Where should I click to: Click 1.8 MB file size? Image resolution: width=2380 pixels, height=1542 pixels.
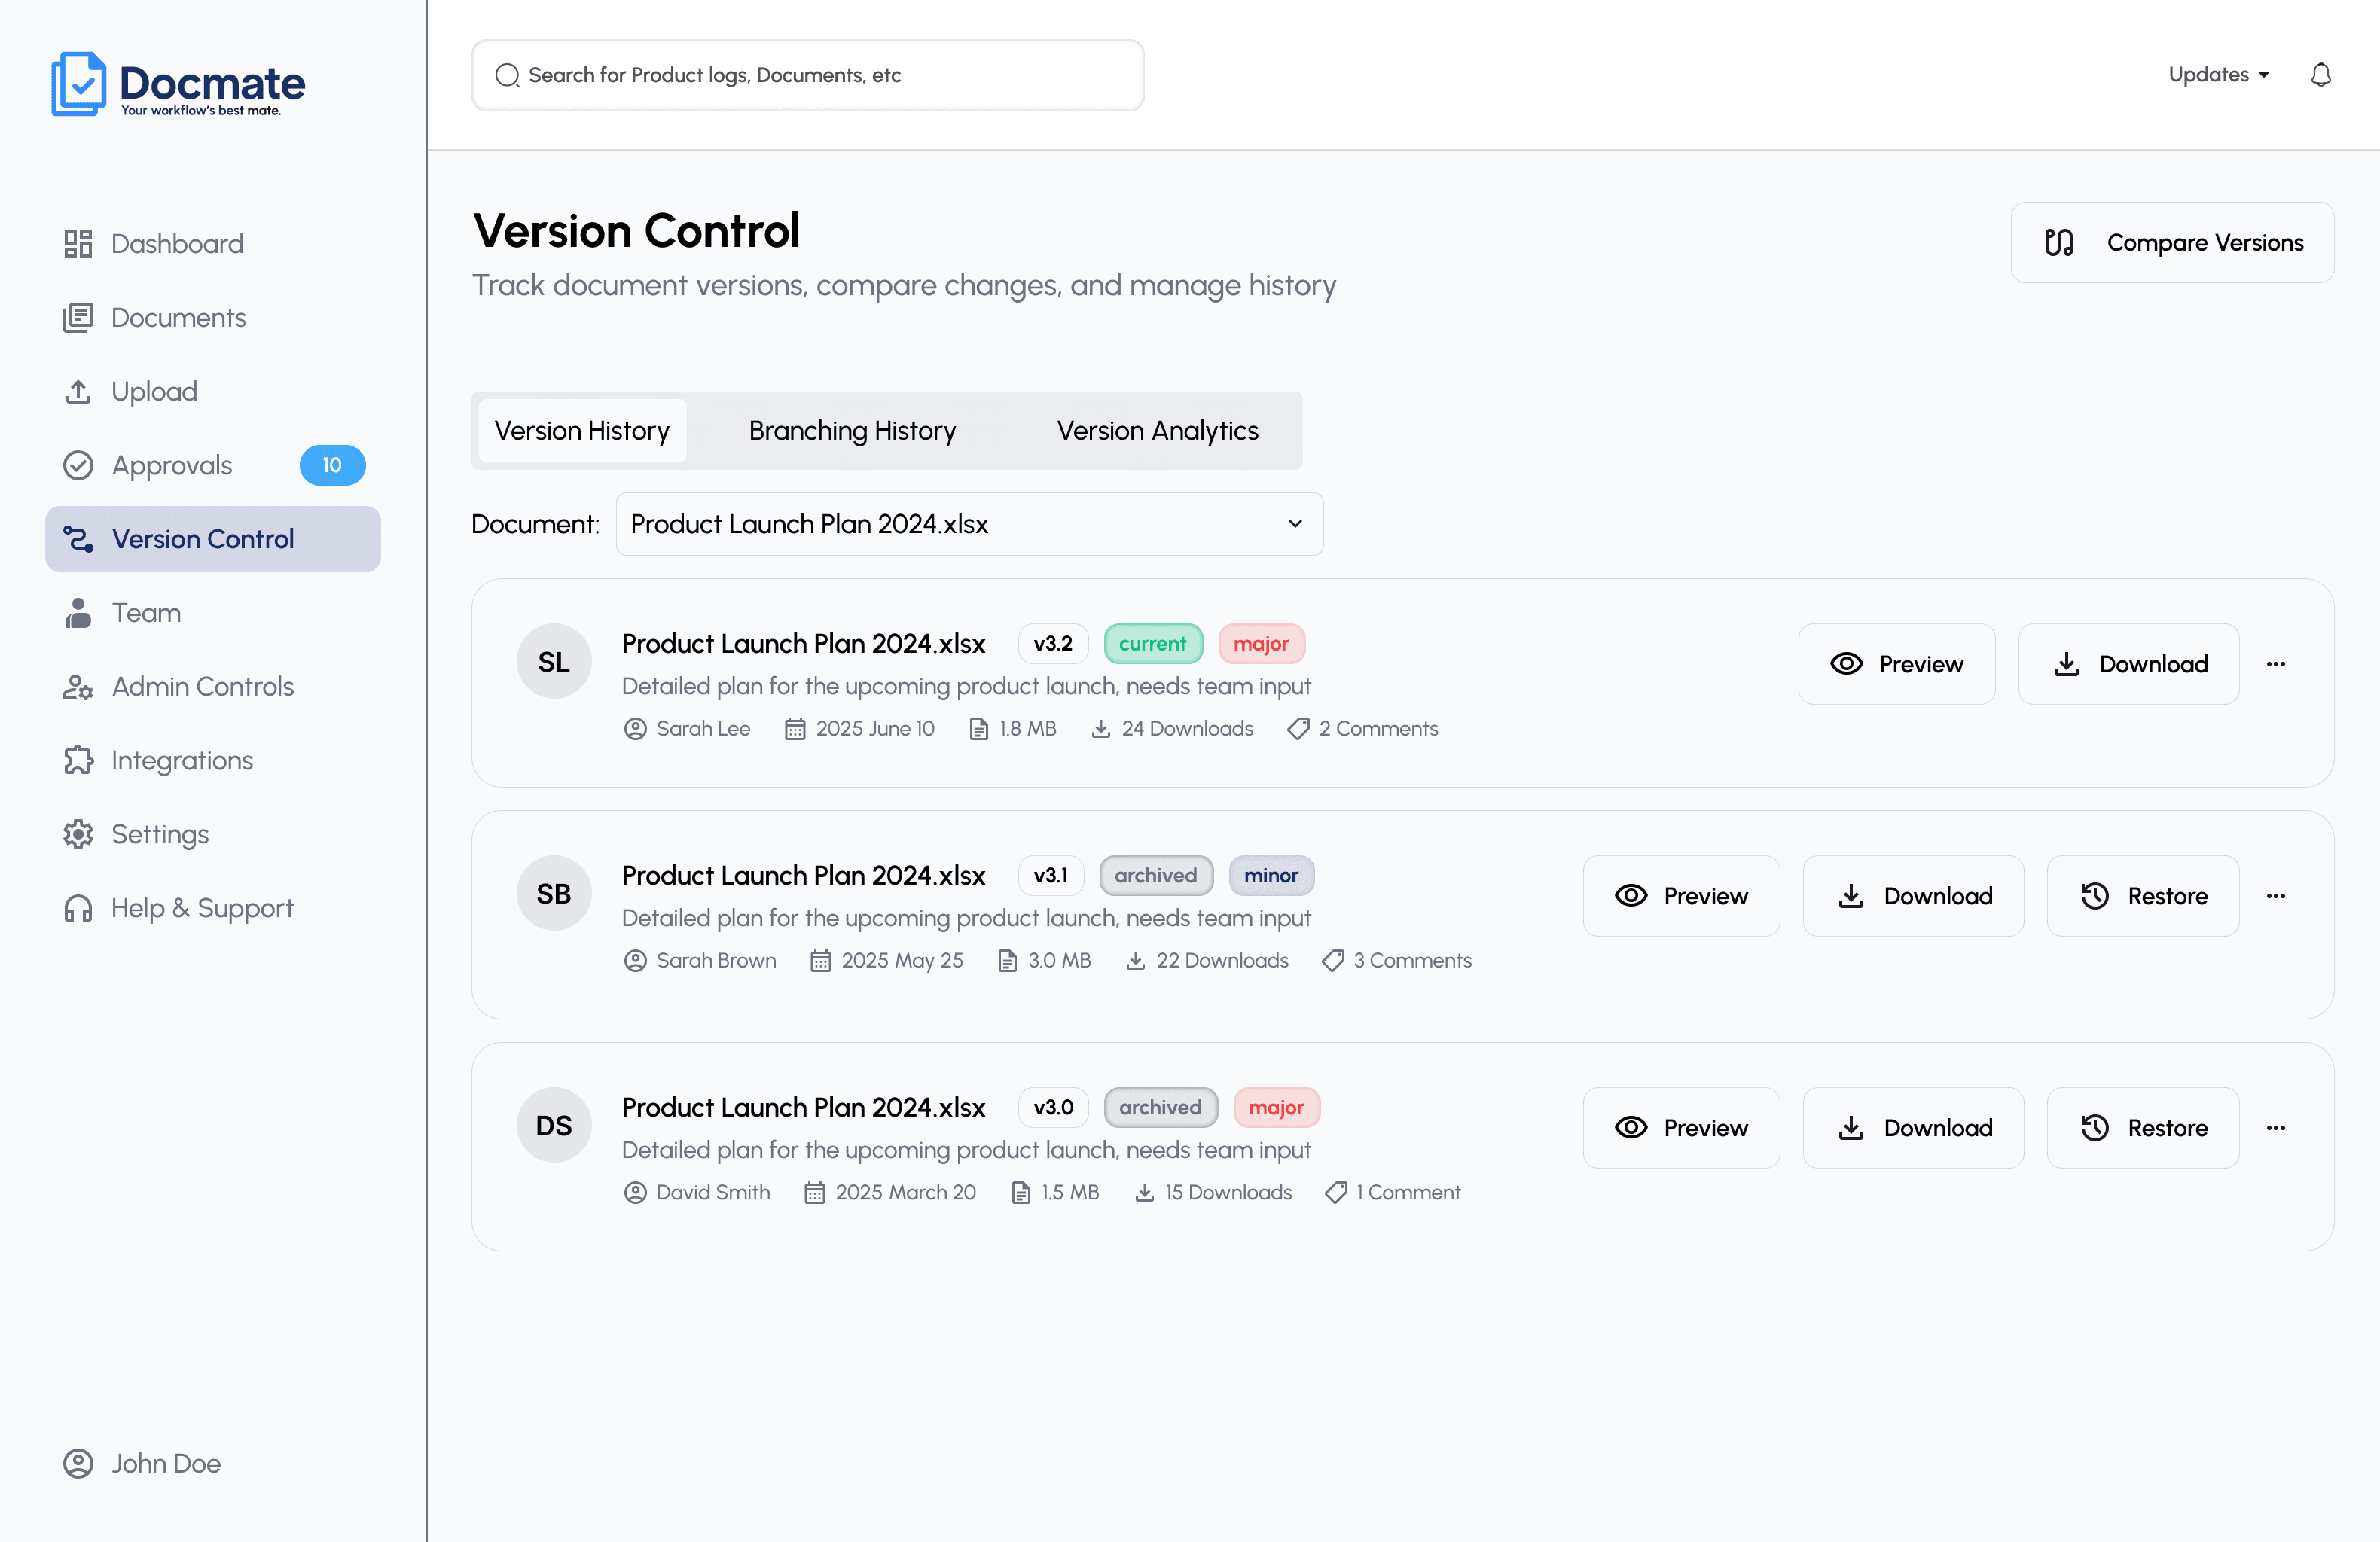click(1013, 729)
